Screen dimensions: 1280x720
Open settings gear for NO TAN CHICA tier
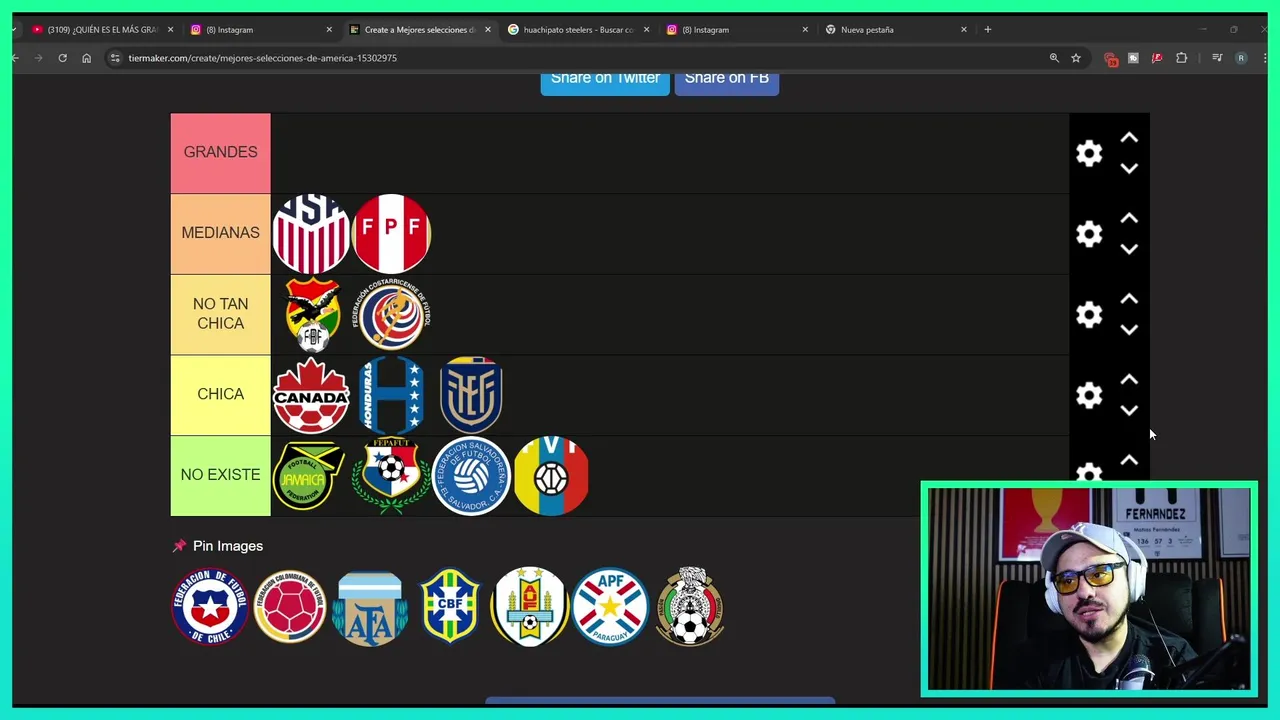pyautogui.click(x=1089, y=314)
